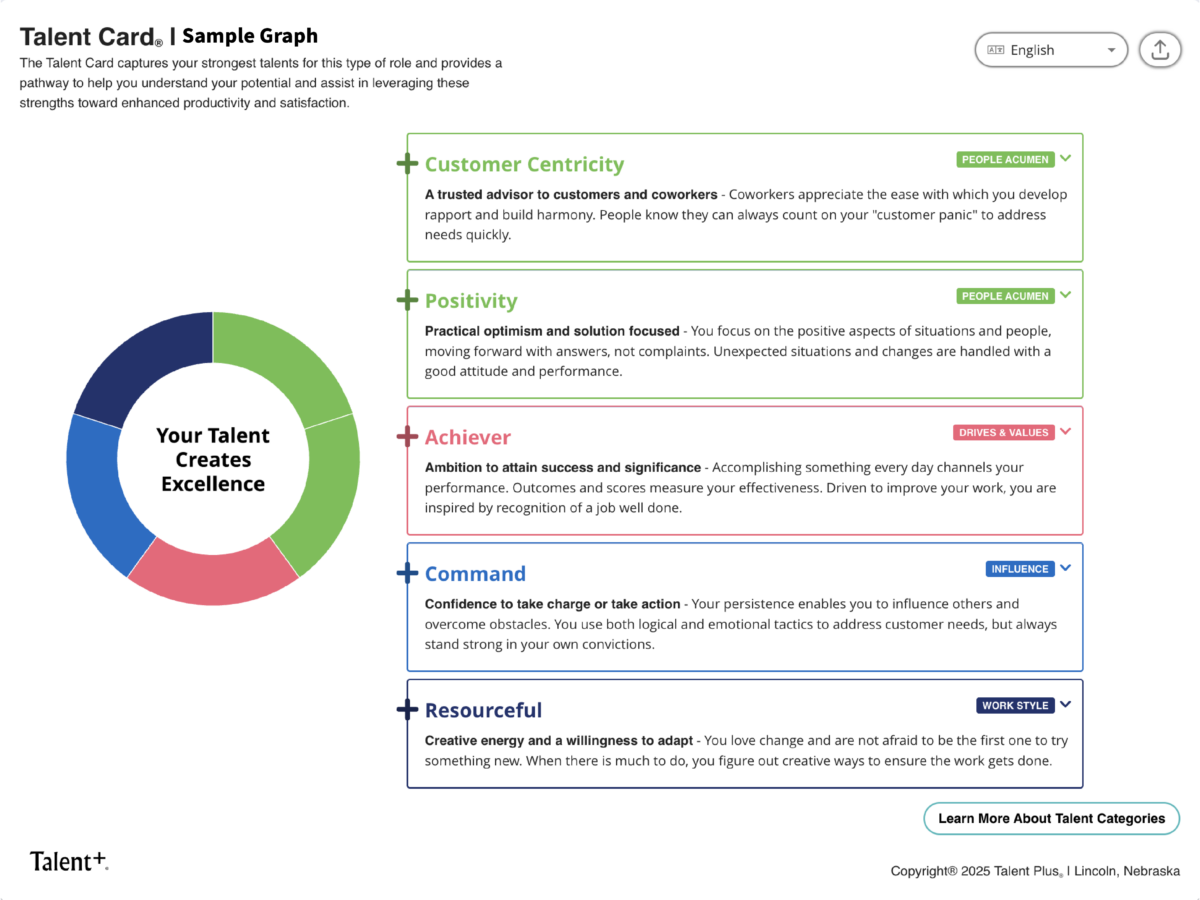The image size is (1200, 900).
Task: Click the Talent+ logo
Action: click(67, 860)
